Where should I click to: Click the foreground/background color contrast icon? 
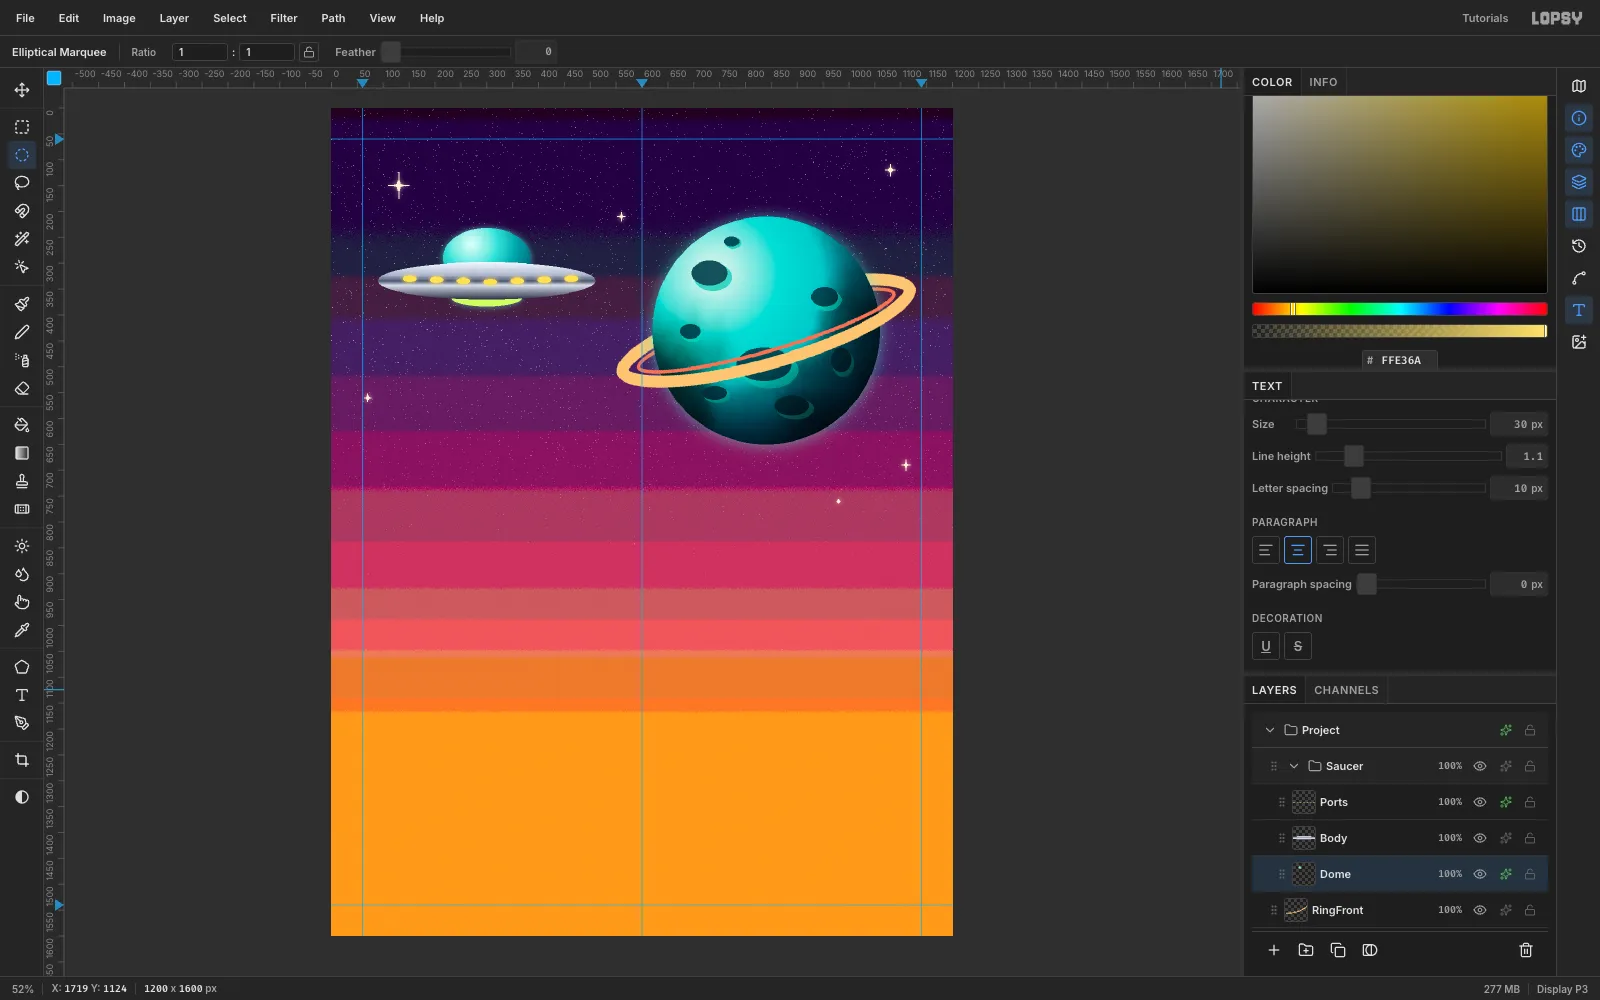pos(22,797)
